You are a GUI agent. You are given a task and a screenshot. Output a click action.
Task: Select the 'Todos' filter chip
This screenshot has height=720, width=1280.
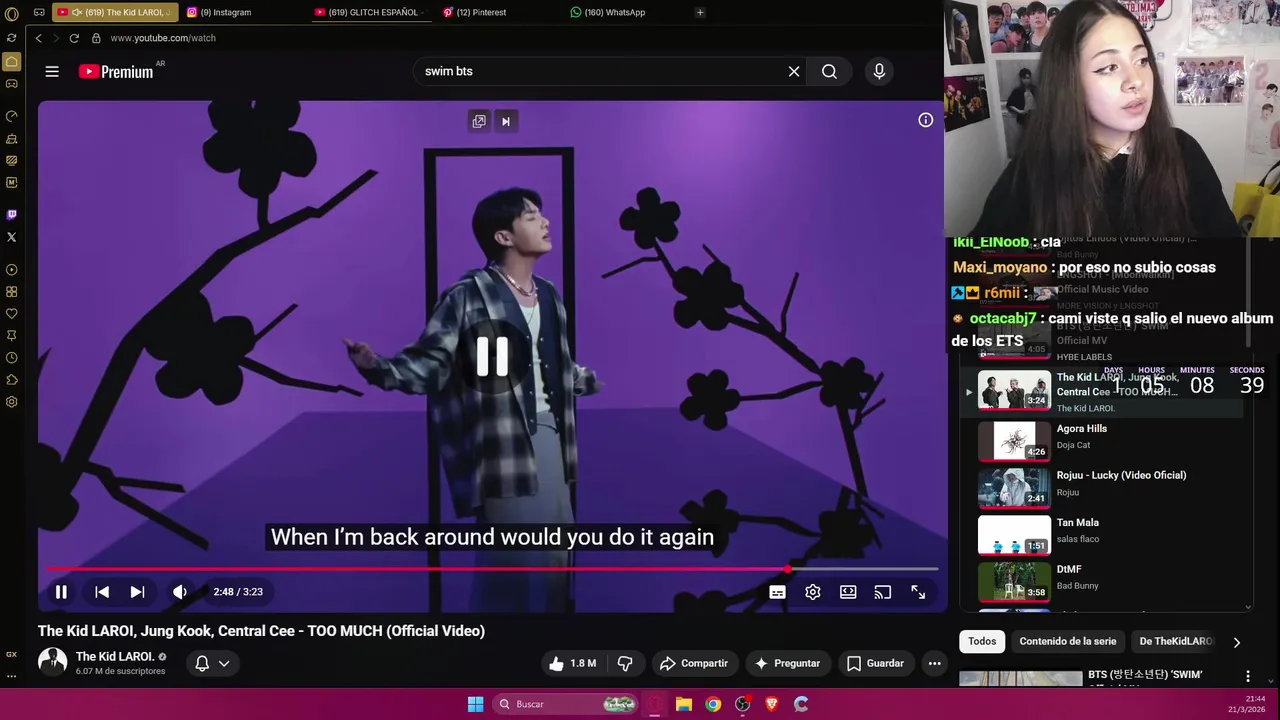click(x=982, y=642)
